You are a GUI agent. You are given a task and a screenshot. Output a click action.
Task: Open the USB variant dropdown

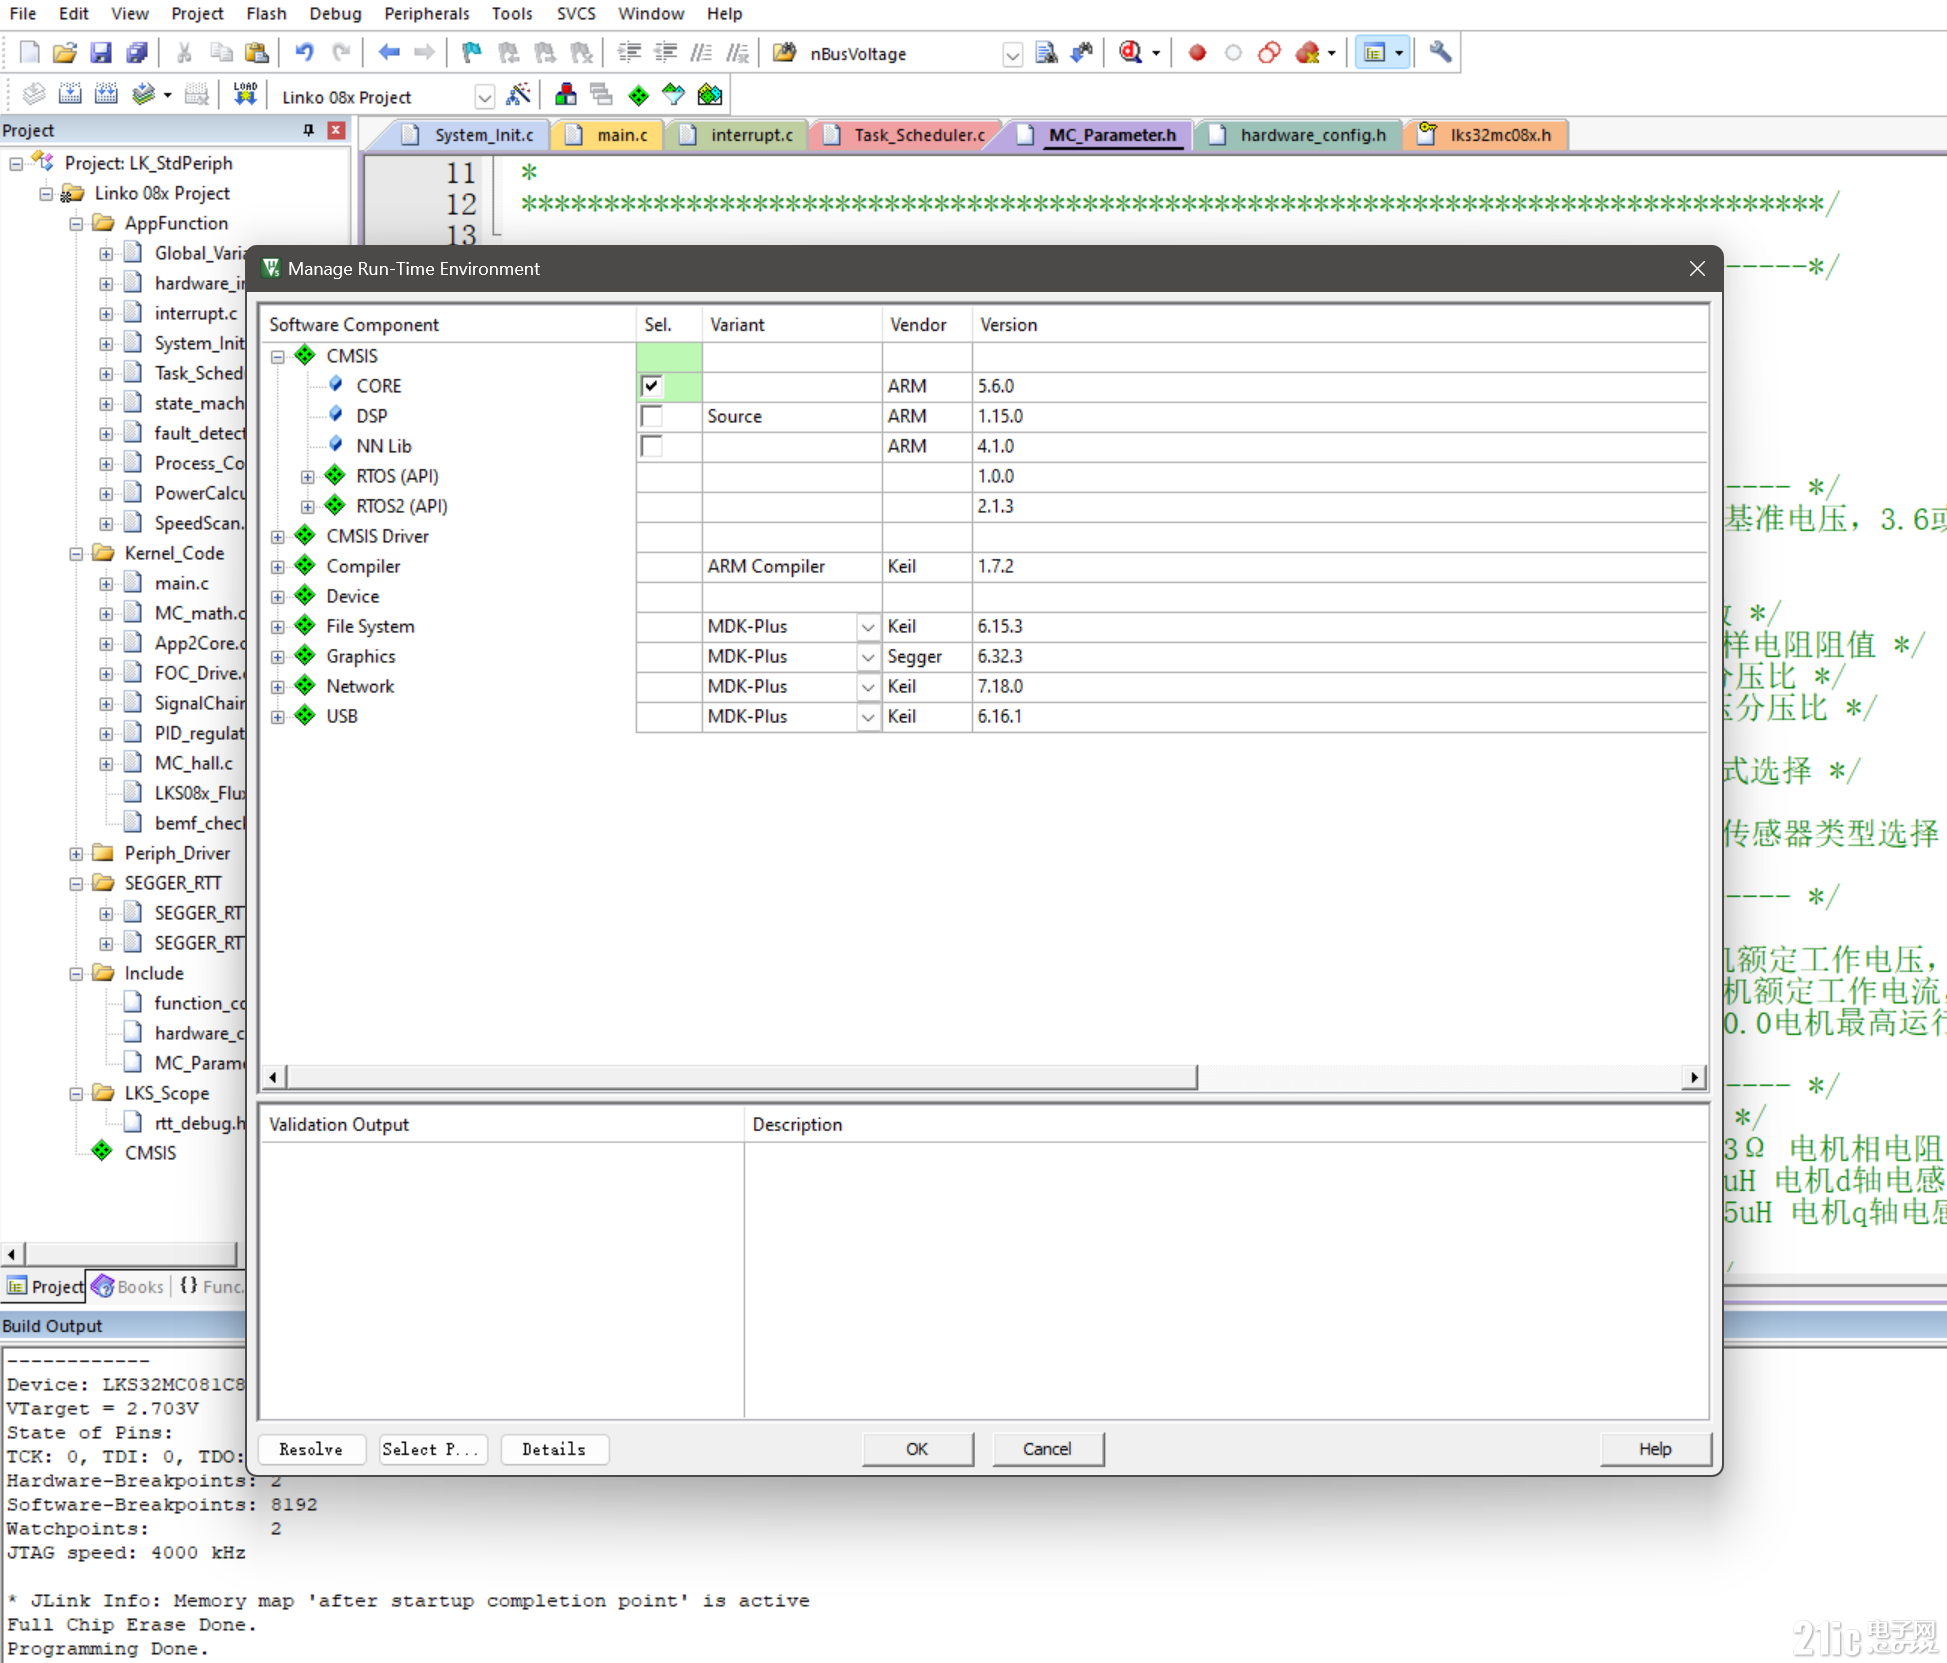868,717
